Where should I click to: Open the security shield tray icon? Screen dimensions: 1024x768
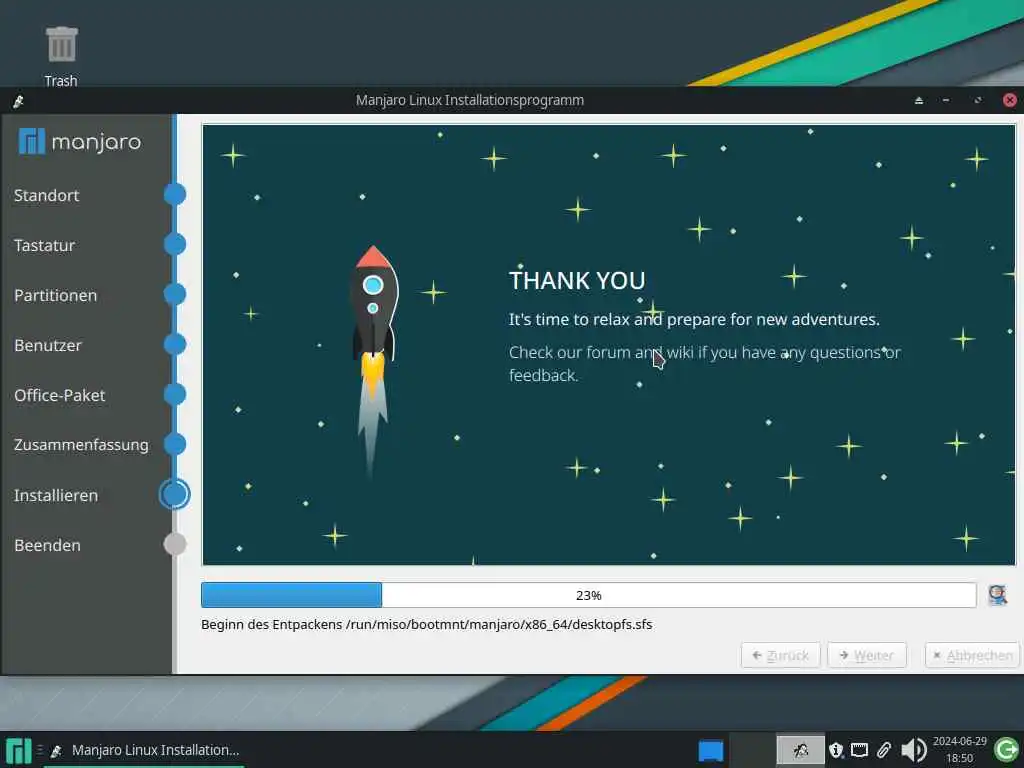[x=835, y=750]
